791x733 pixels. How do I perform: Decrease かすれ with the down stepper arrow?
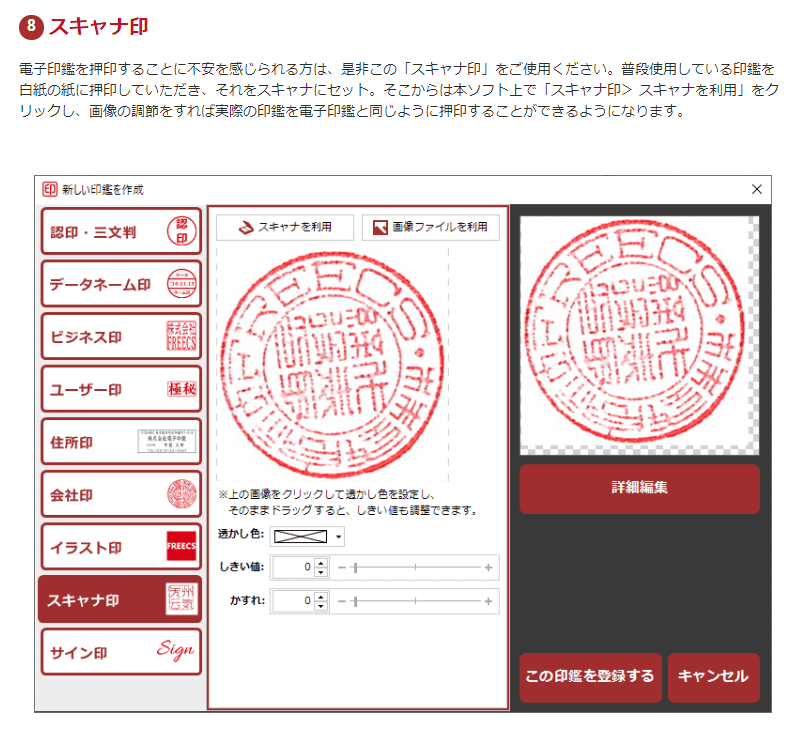click(x=320, y=606)
